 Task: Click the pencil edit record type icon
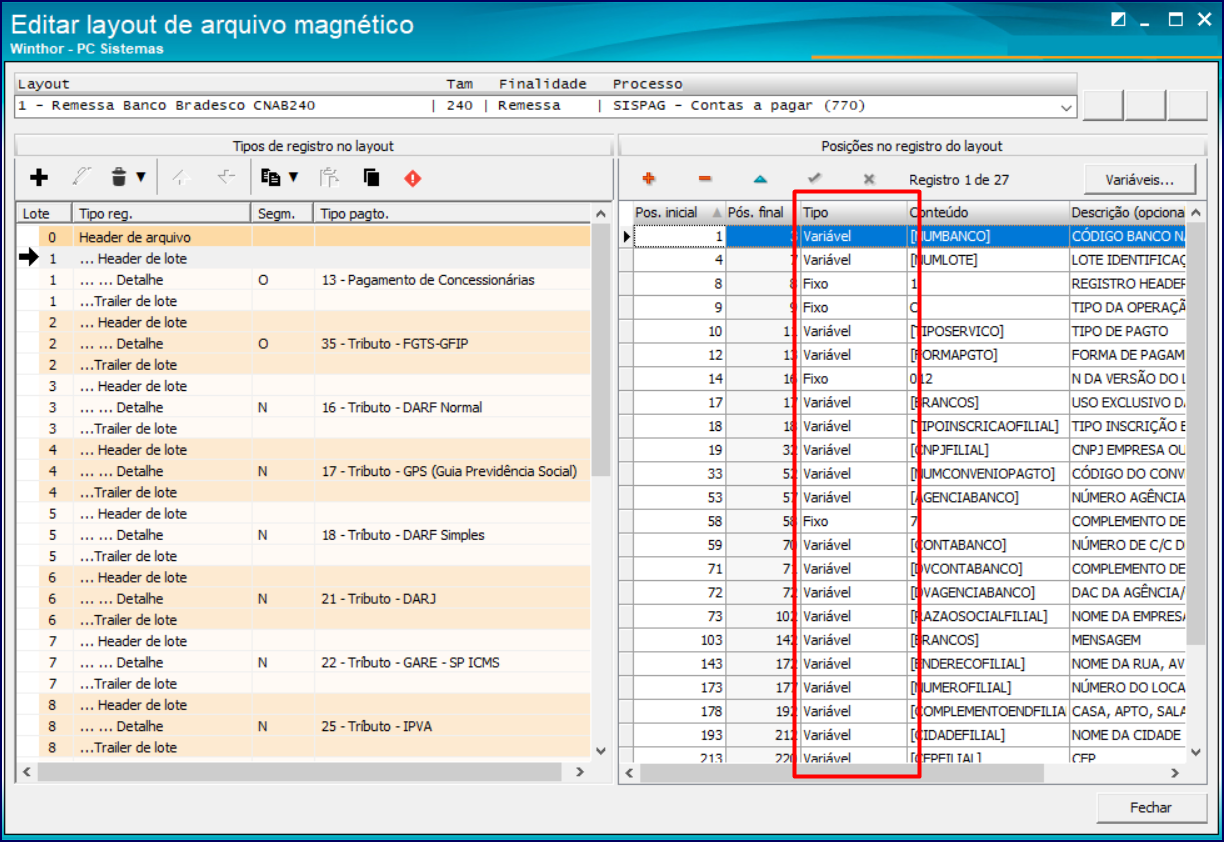tap(80, 178)
